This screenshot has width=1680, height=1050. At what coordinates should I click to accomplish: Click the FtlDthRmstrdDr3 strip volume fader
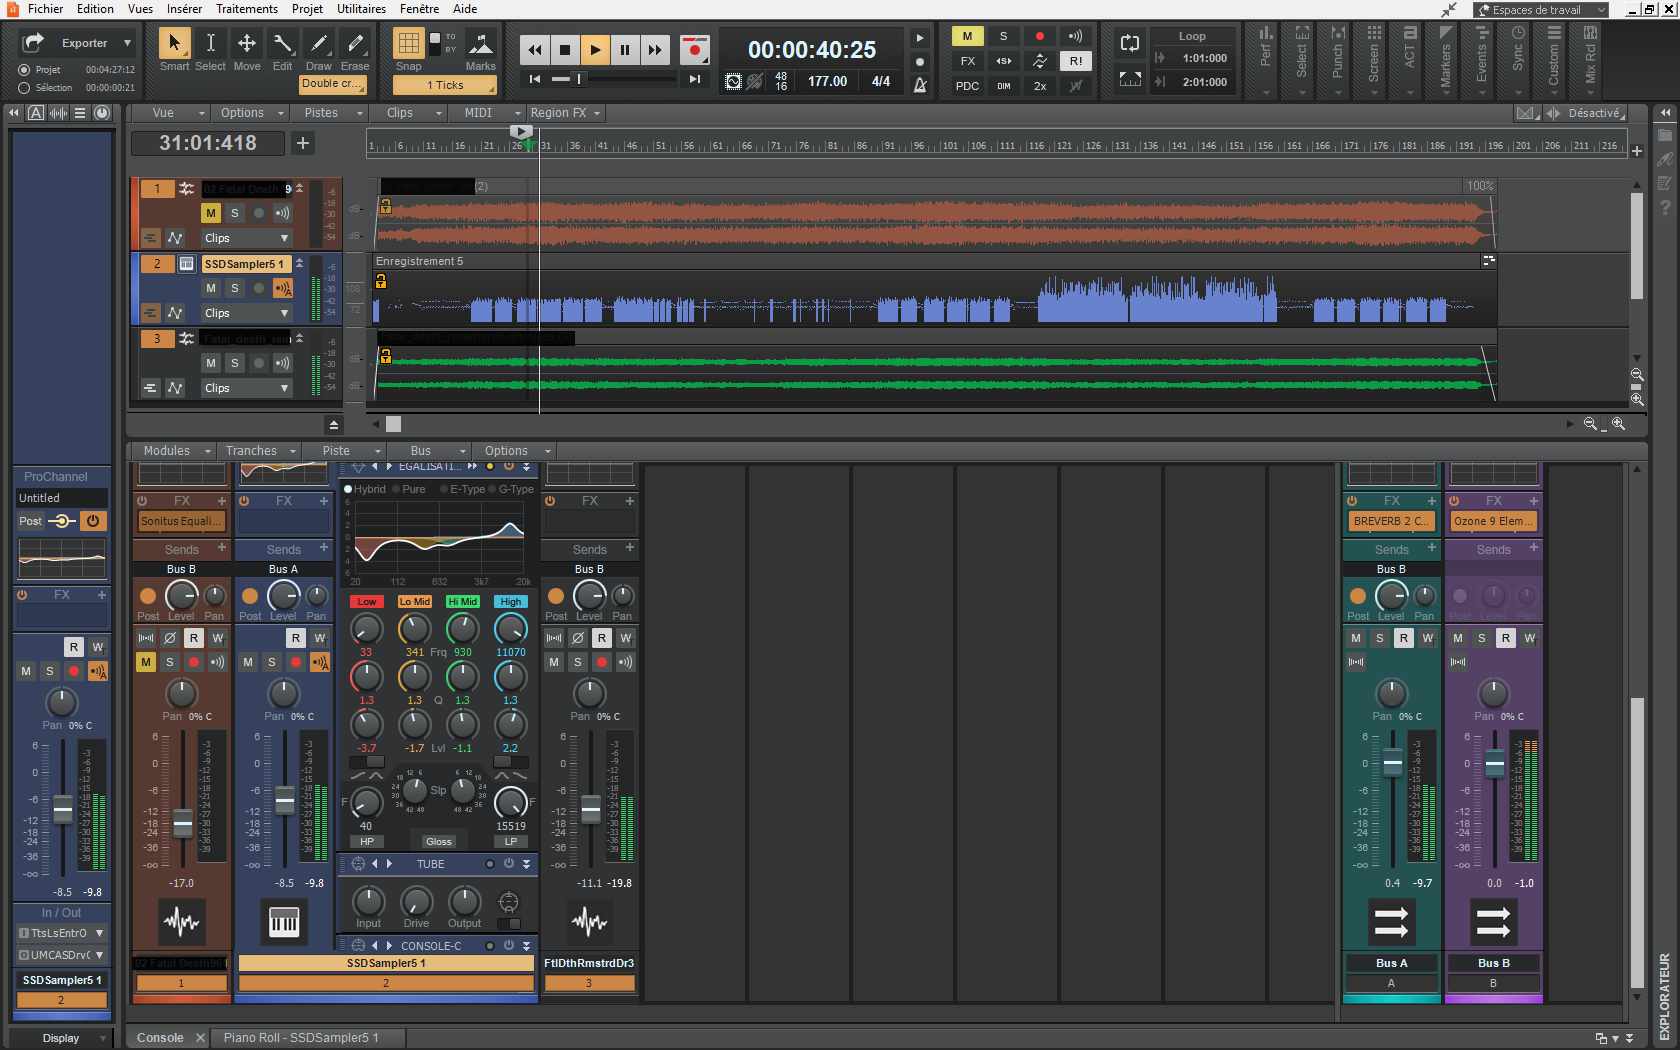tap(590, 809)
